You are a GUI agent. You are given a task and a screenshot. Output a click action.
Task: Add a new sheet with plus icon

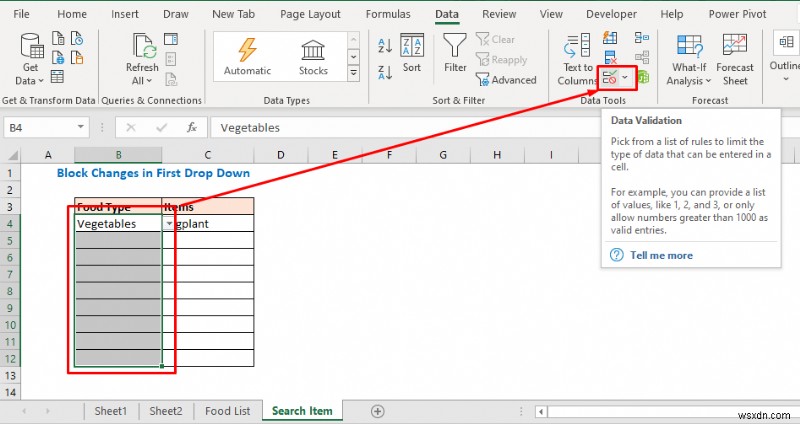click(378, 411)
